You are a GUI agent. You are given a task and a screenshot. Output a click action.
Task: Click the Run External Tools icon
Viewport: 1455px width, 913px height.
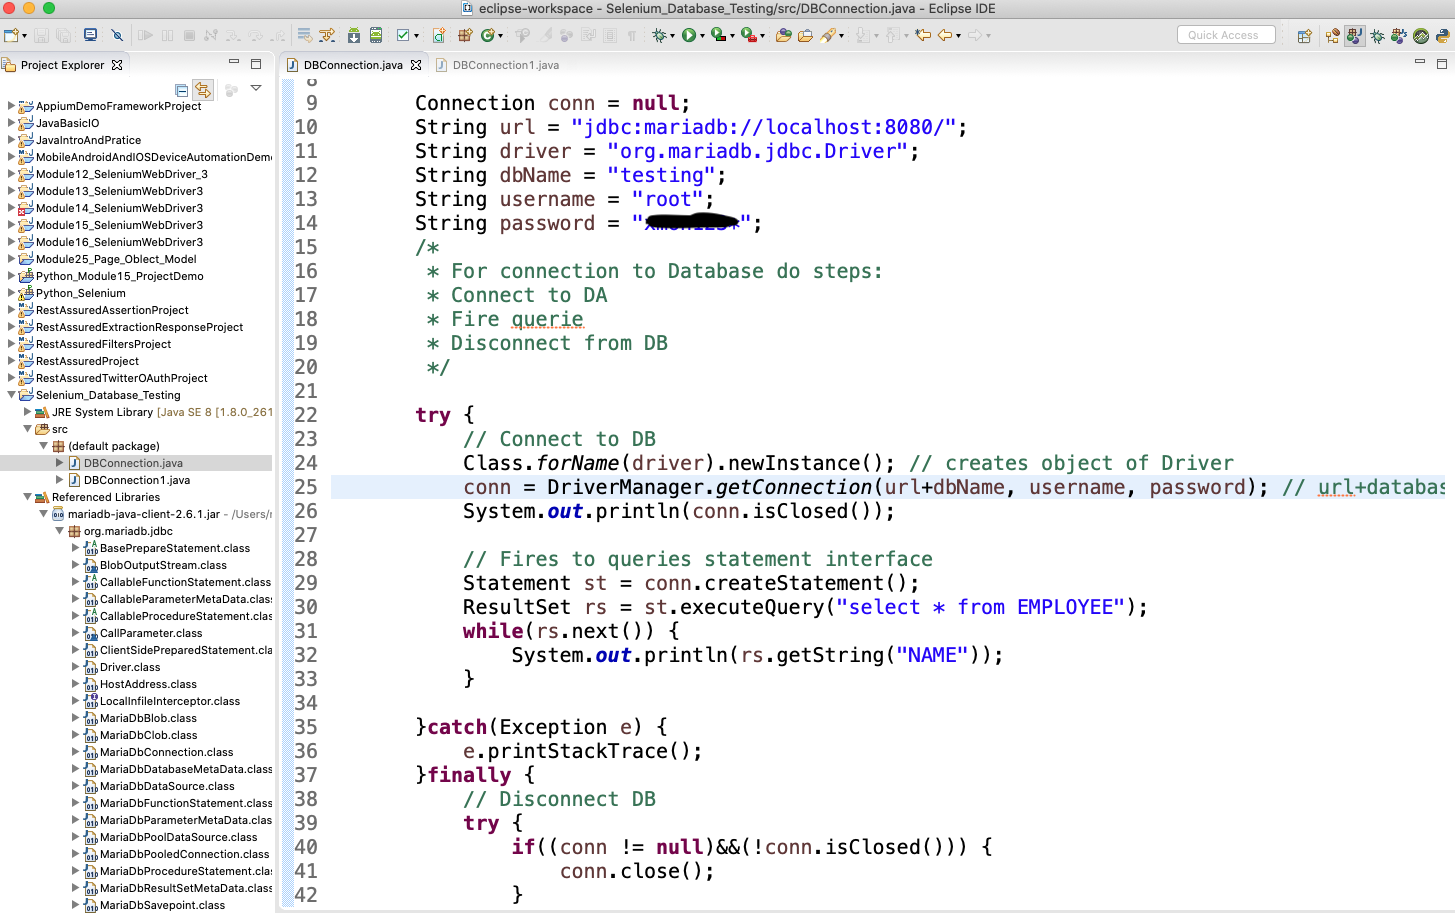[x=747, y=35]
